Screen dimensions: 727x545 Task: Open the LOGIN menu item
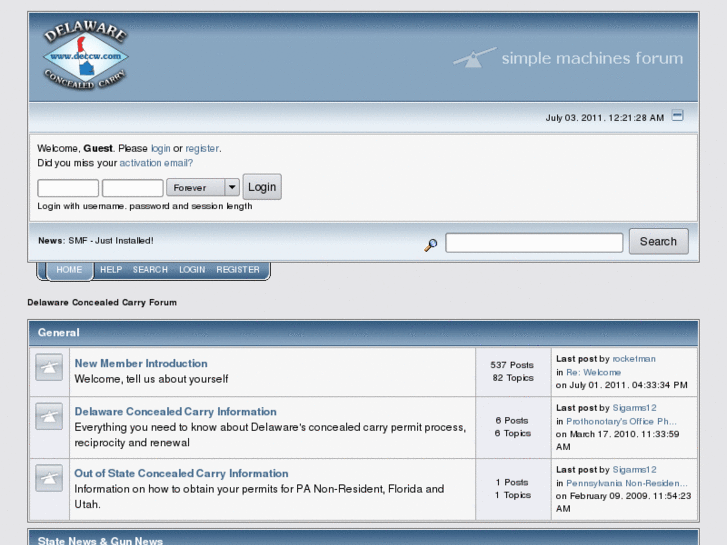[x=192, y=269]
